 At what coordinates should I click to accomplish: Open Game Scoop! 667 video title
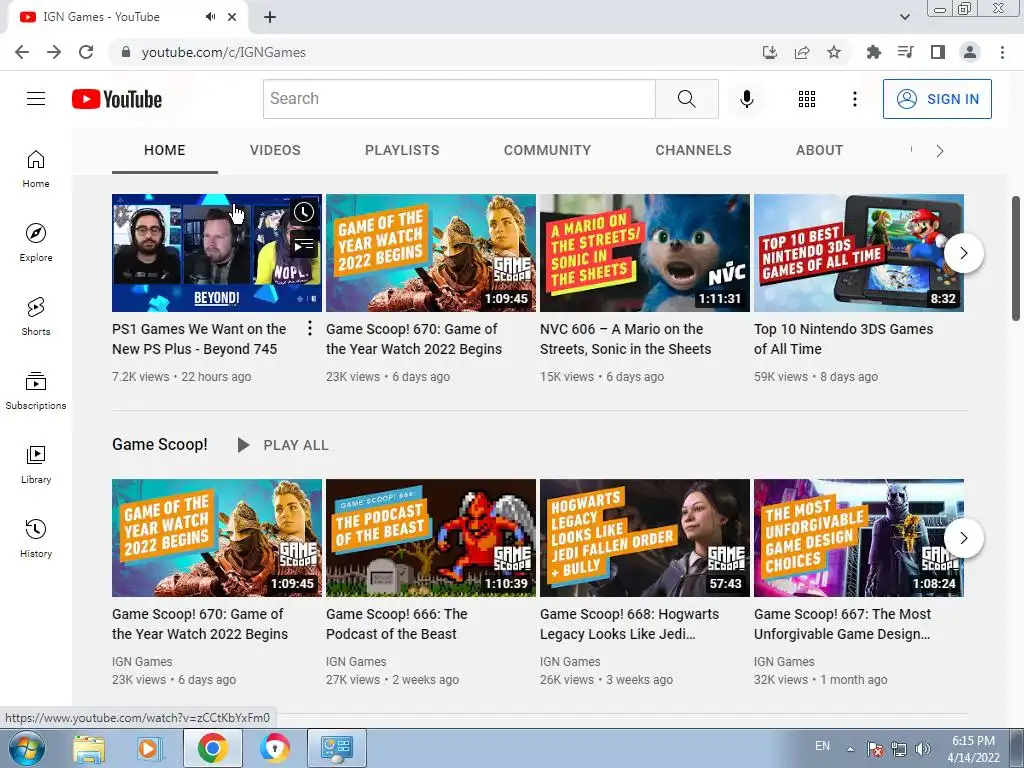tap(842, 624)
